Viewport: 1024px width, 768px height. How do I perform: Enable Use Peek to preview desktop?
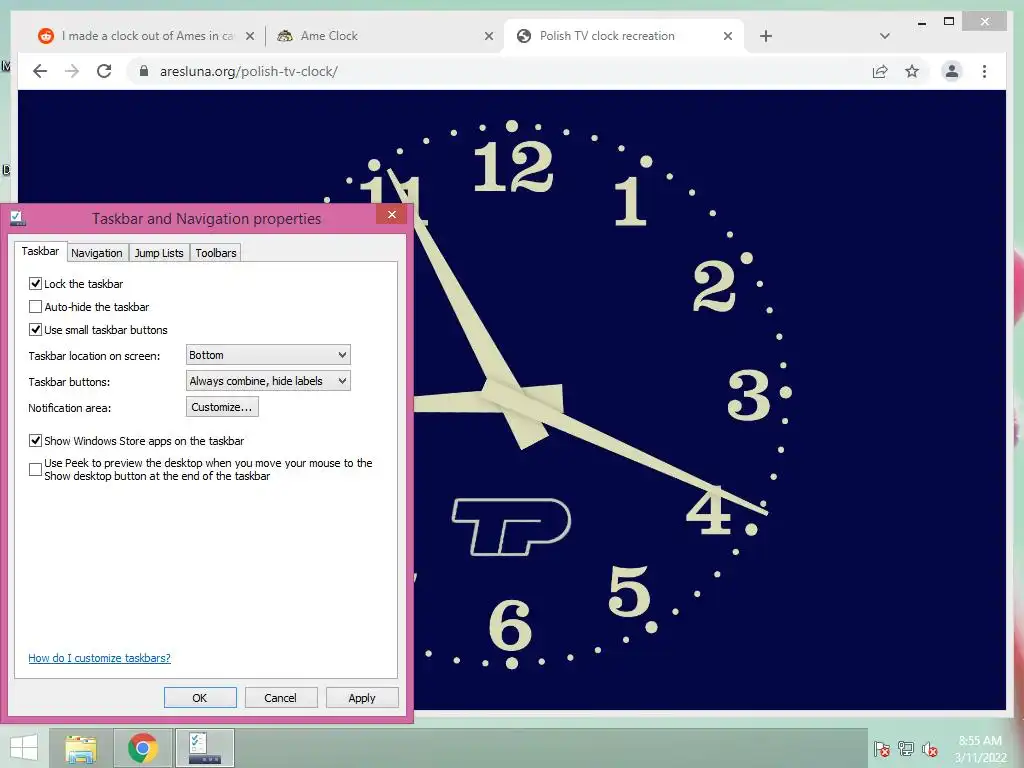click(35, 470)
